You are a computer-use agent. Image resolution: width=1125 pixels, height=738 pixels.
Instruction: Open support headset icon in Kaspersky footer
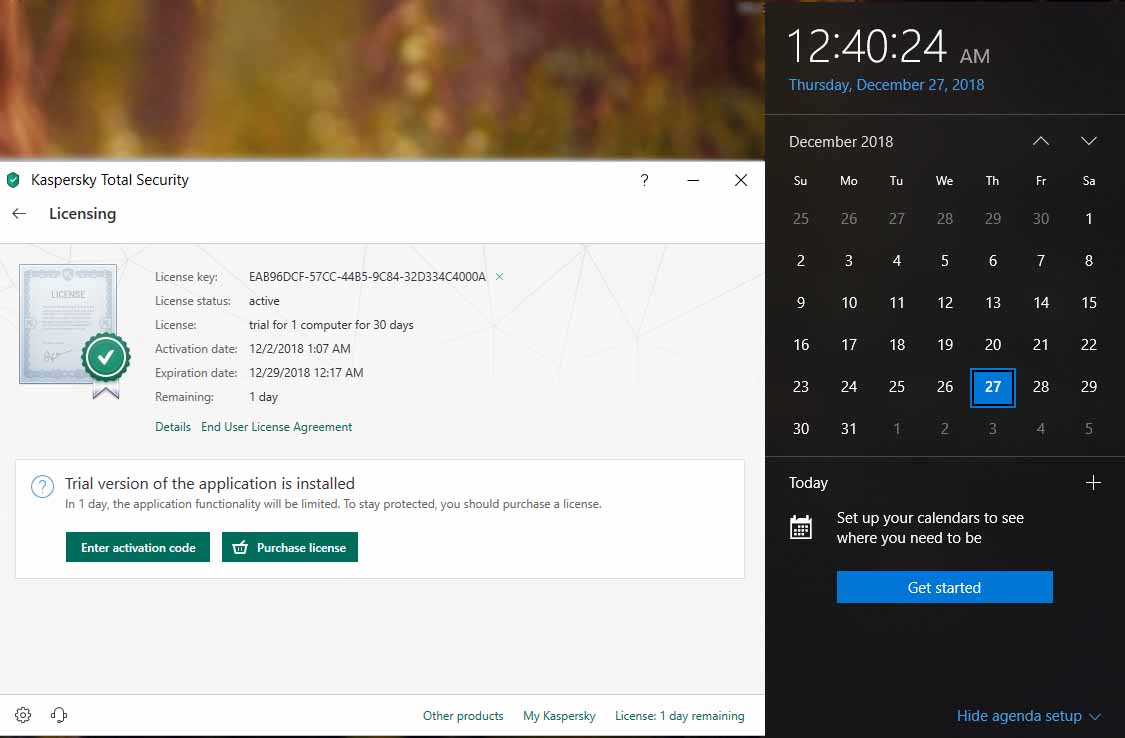59,715
